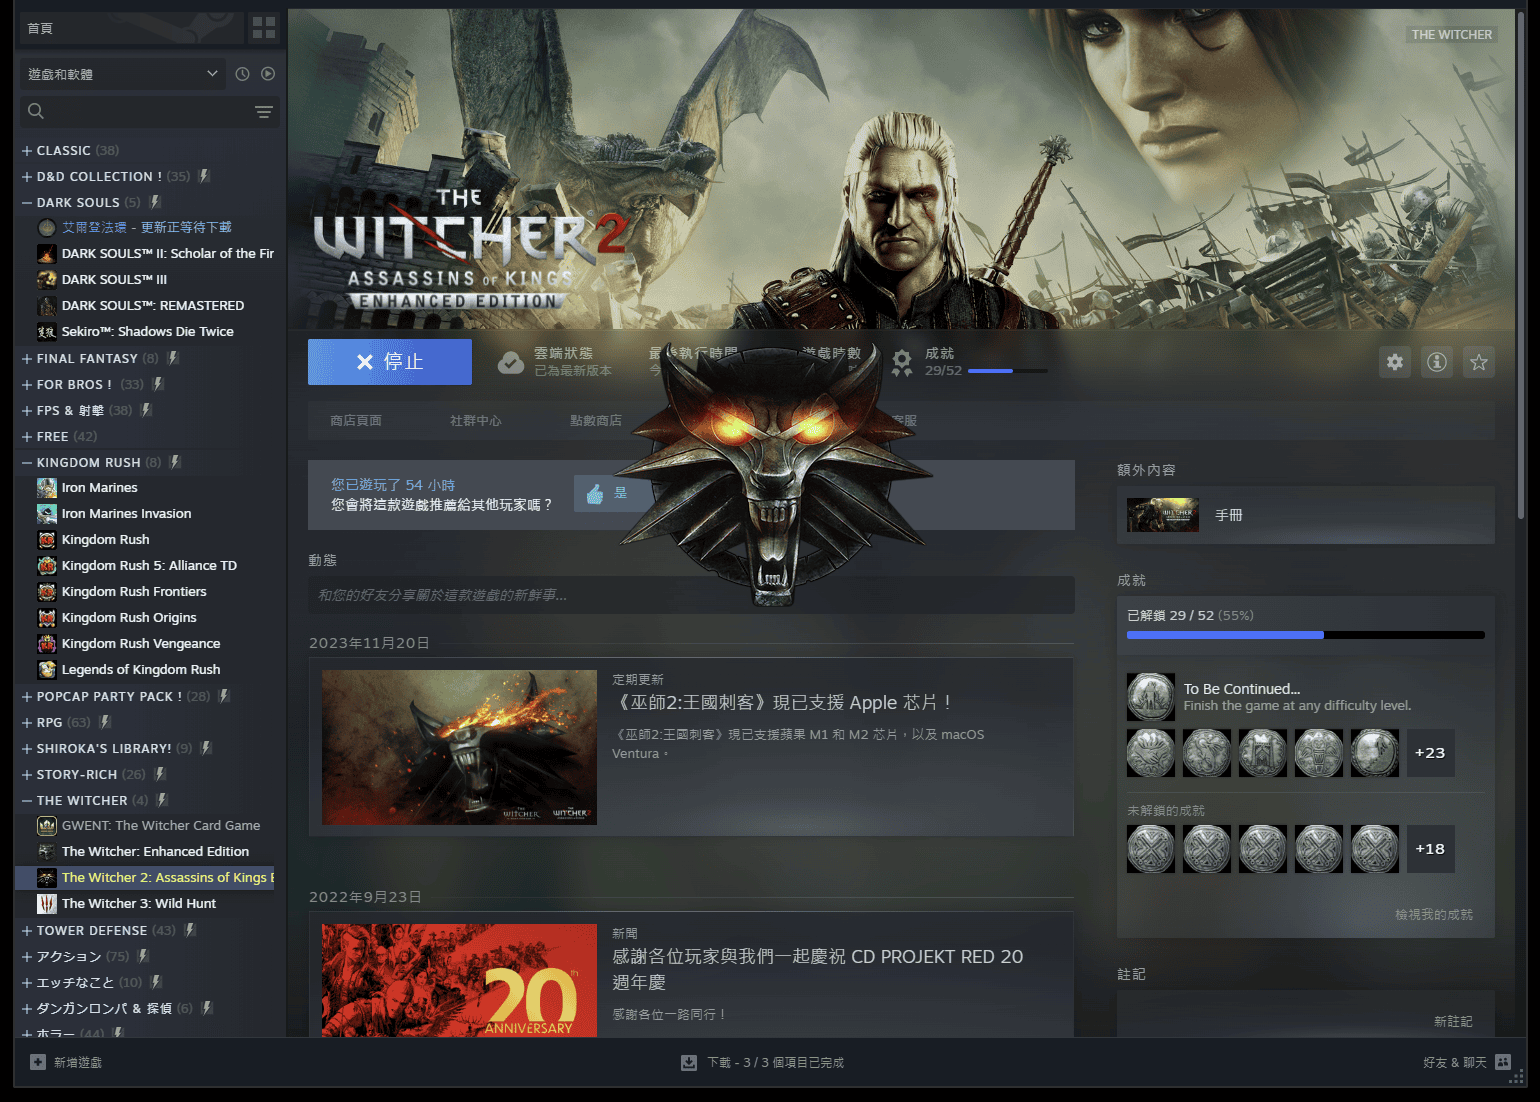
Task: Open the 點數商店 tab
Action: click(x=596, y=420)
